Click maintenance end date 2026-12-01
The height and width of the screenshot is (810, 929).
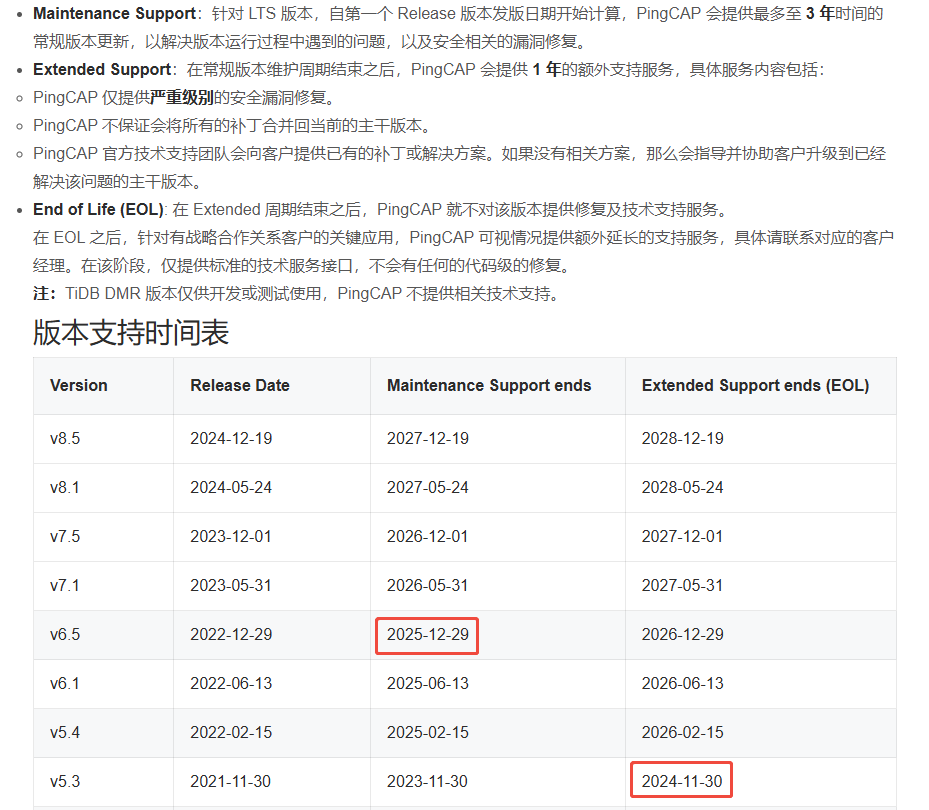(427, 537)
